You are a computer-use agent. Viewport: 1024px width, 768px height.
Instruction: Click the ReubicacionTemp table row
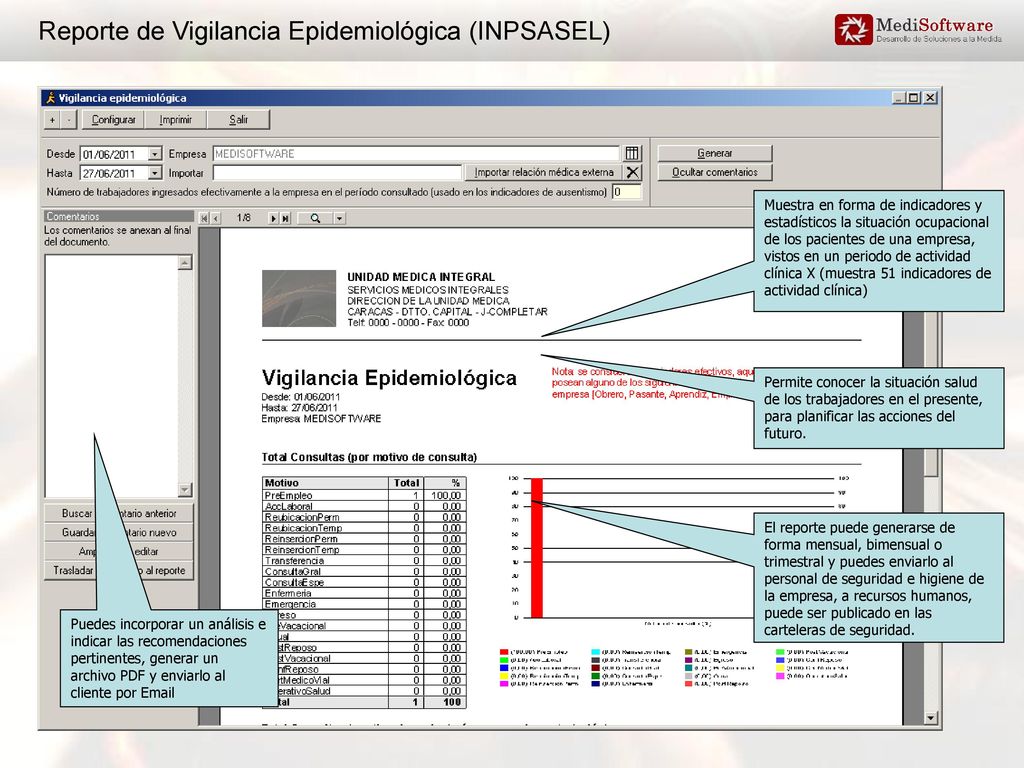click(x=364, y=528)
